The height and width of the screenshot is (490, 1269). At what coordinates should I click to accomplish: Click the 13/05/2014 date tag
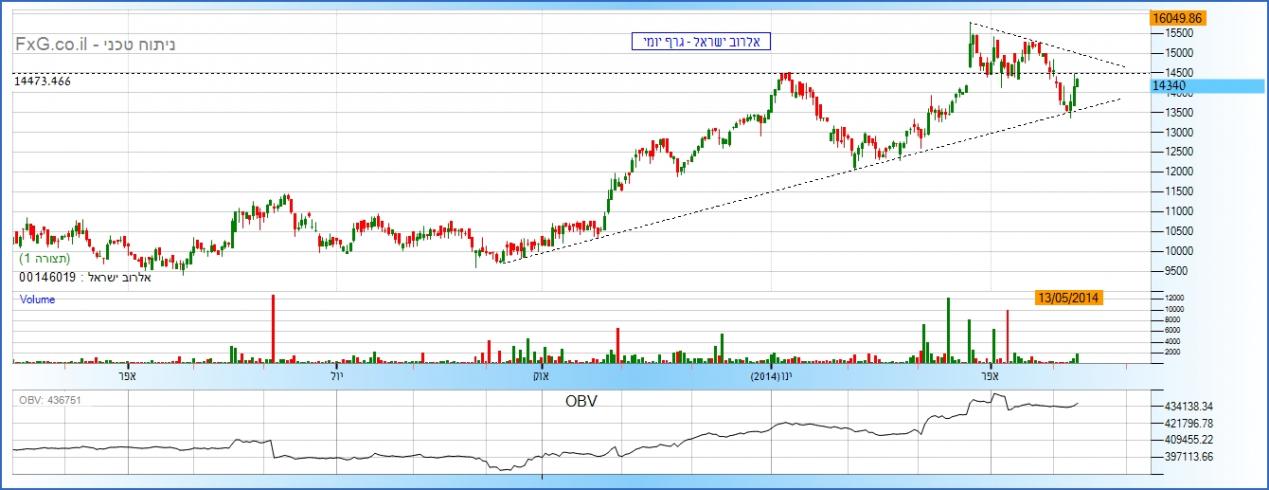point(1069,297)
